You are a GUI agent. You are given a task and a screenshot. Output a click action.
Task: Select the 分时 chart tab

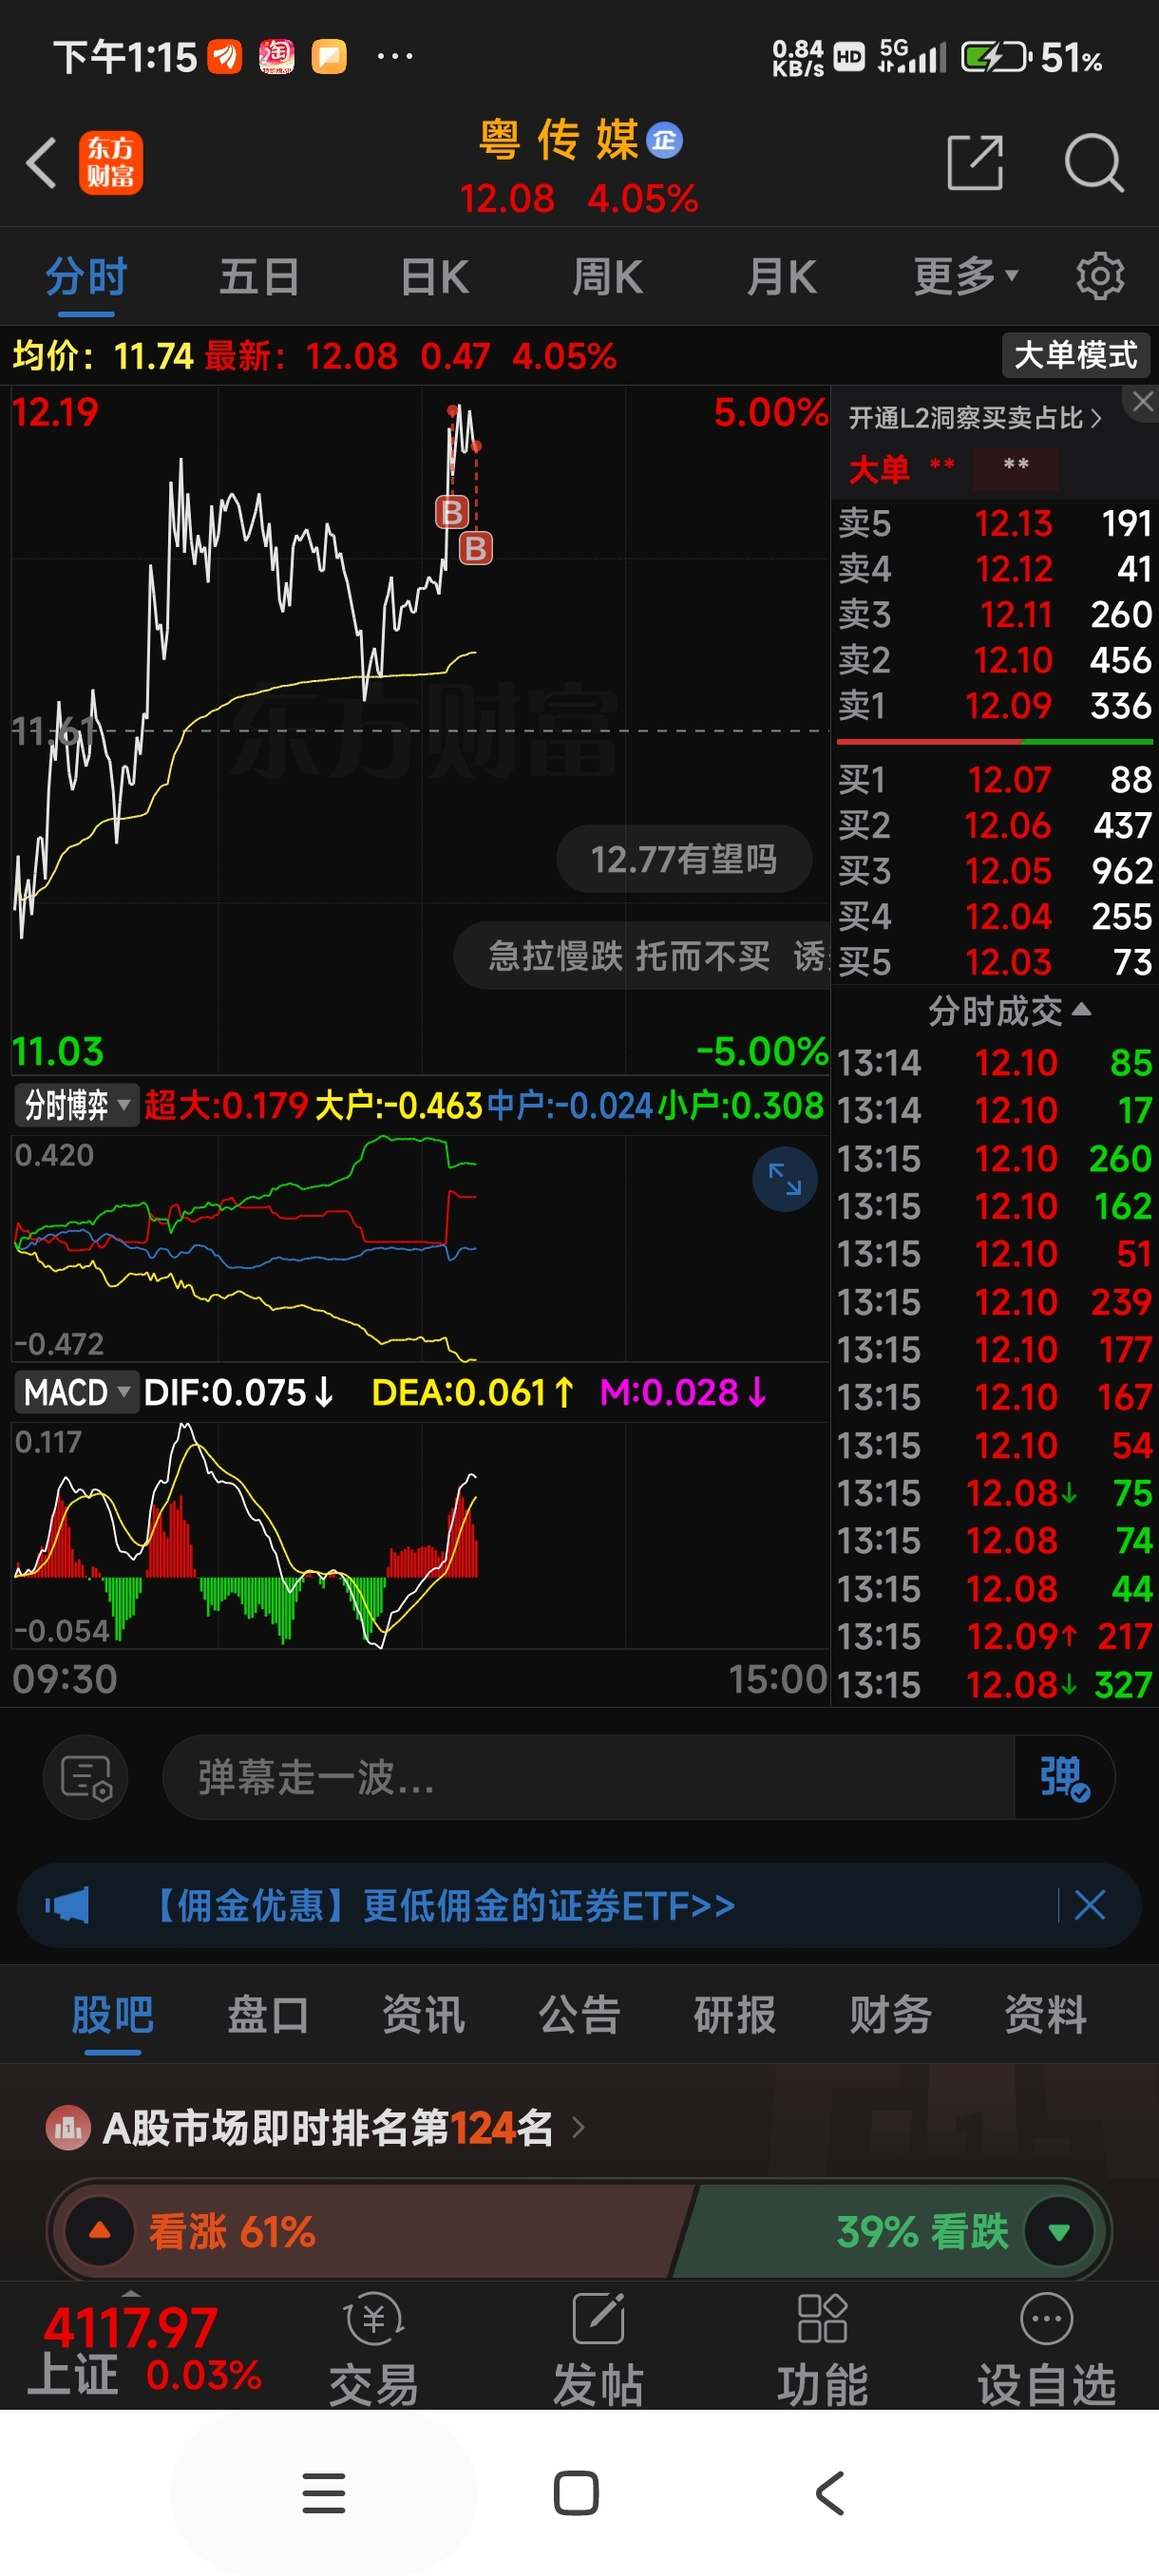(x=86, y=276)
